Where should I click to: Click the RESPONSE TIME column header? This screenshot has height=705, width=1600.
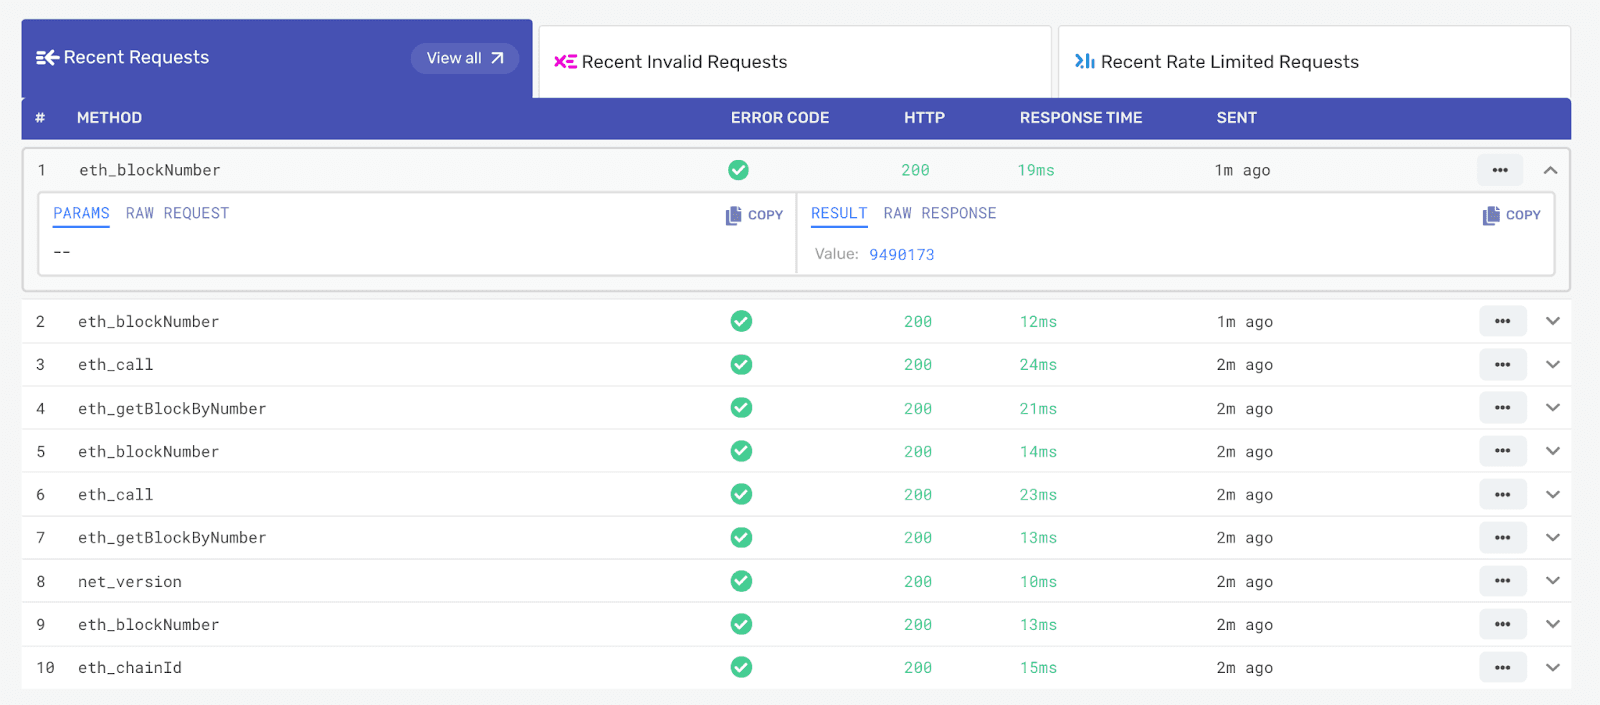[1080, 118]
